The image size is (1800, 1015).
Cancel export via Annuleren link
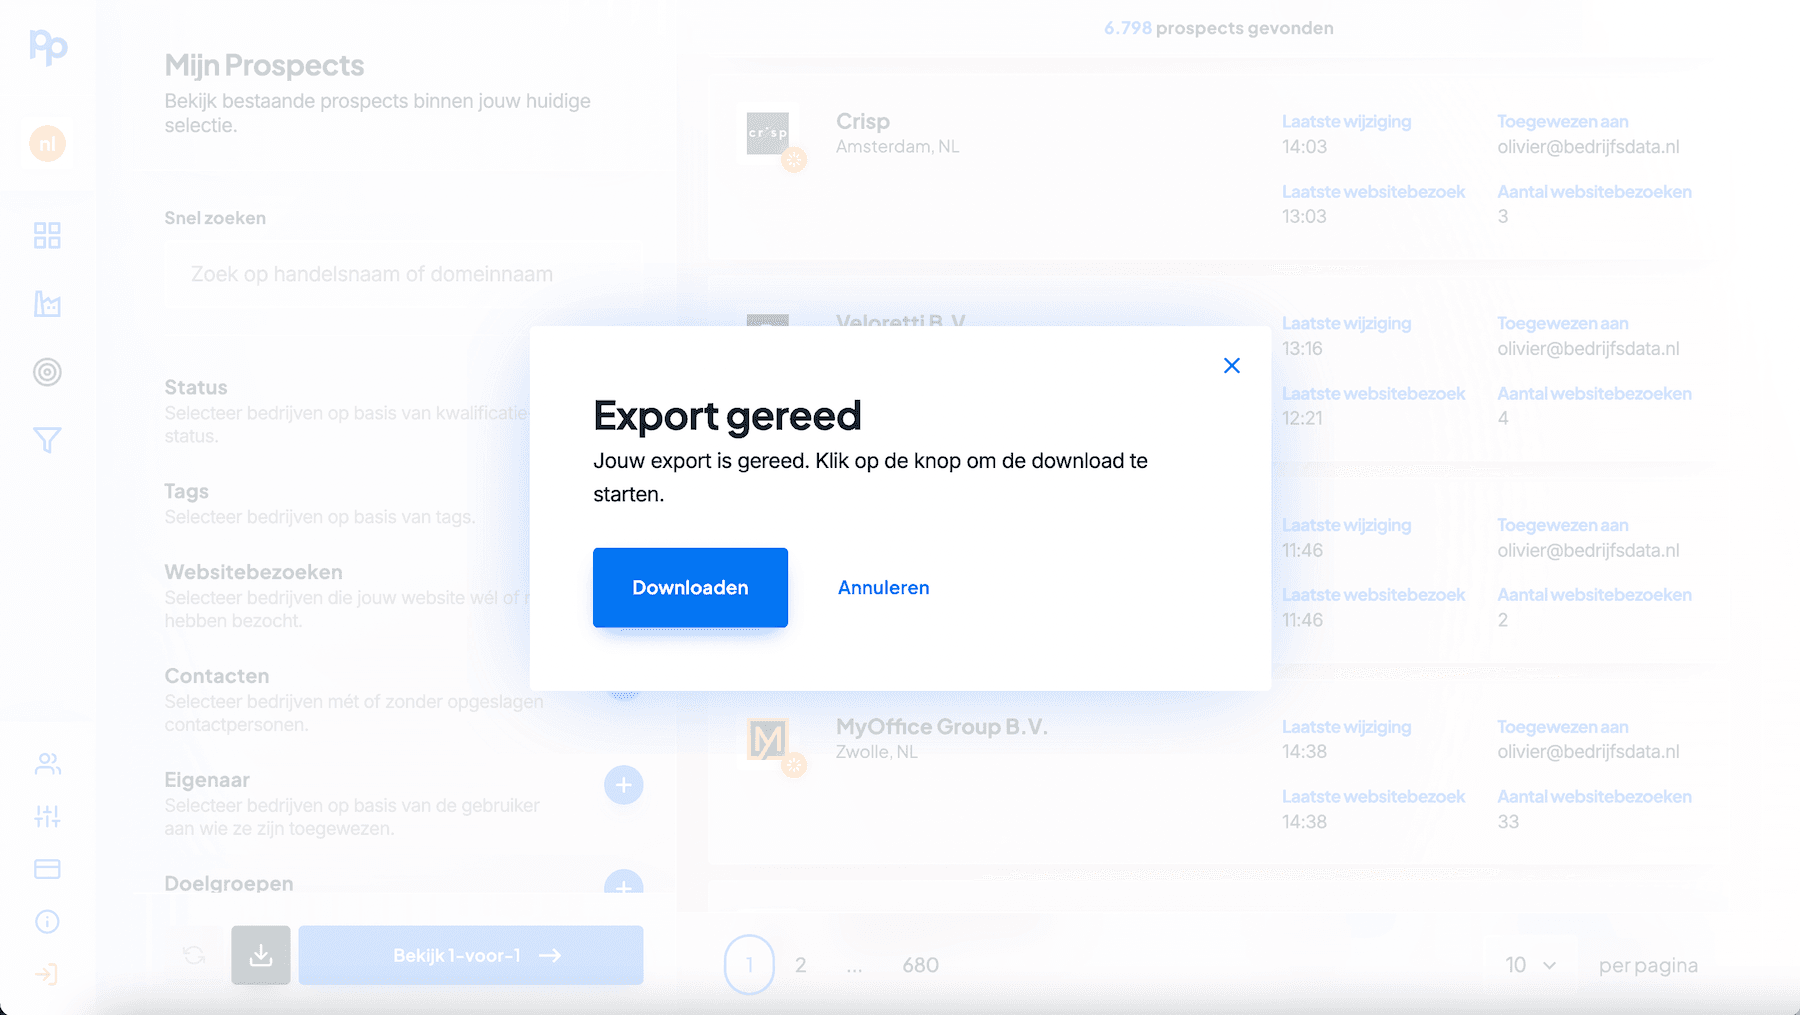(x=883, y=587)
